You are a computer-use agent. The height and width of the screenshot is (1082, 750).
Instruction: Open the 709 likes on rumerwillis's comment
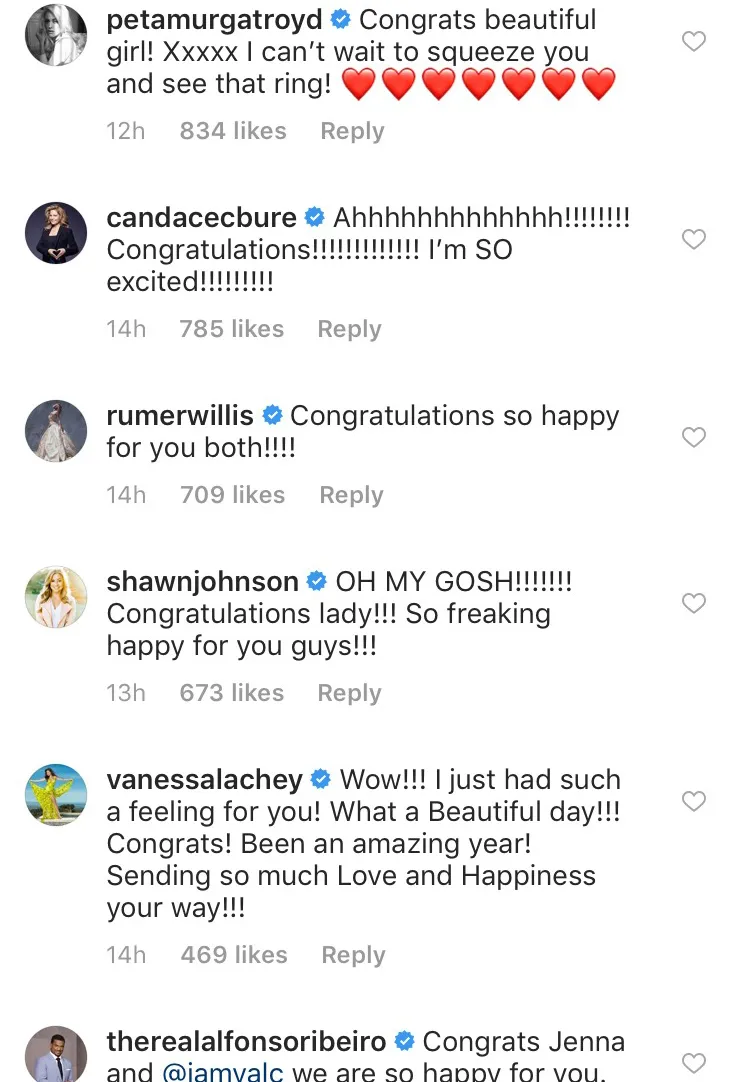click(232, 494)
